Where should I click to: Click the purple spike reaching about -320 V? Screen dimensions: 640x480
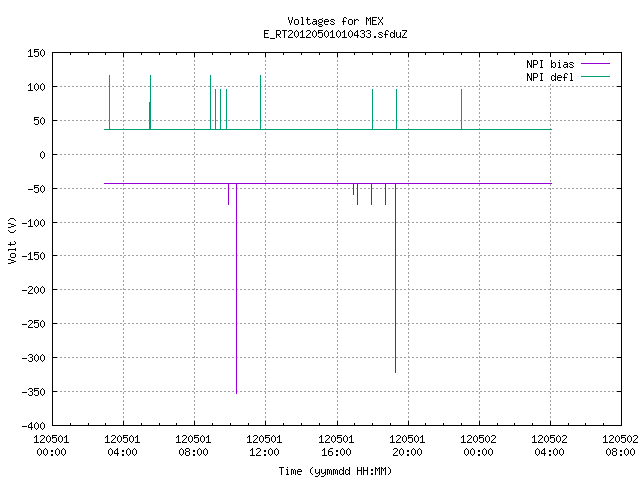(x=395, y=278)
